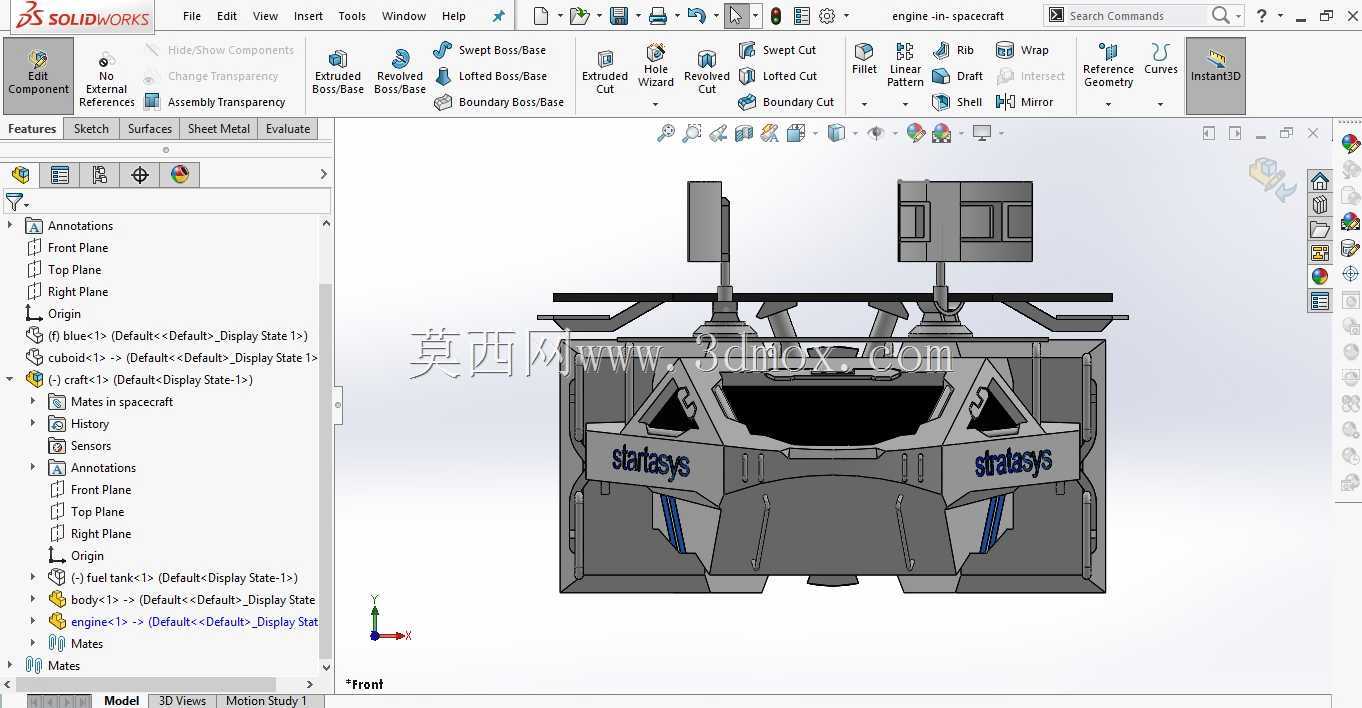
Task: Select Boundary Boss/Base tool
Action: [x=499, y=102]
